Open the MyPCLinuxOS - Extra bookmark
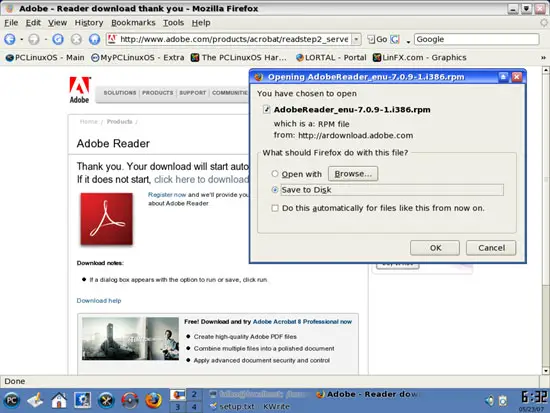550x413 pixels. pos(138,58)
